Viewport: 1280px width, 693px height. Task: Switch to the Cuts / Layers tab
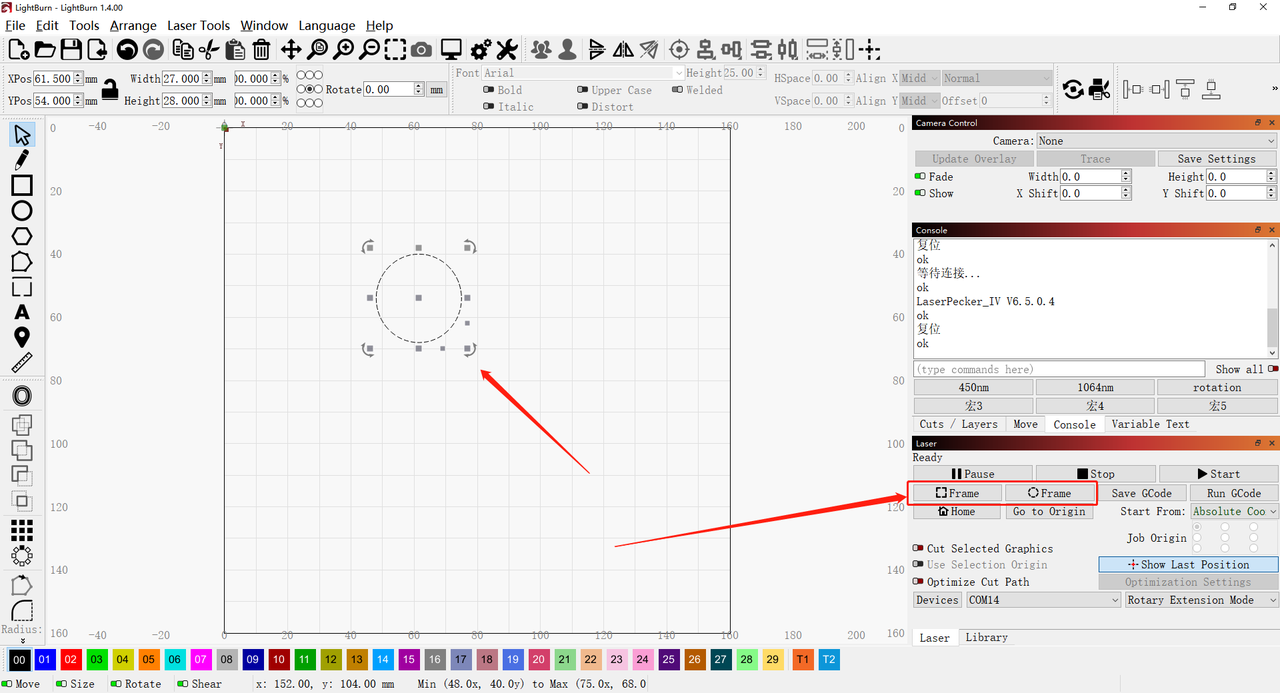point(958,424)
